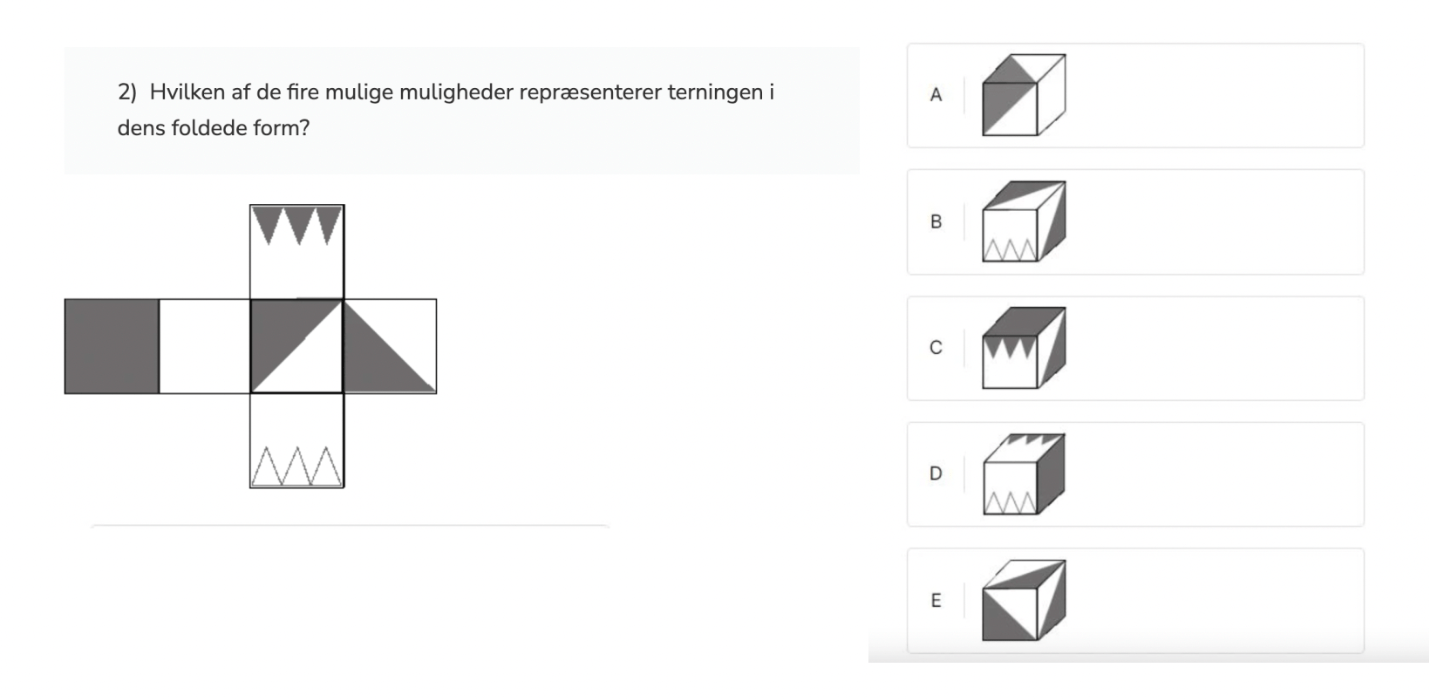This screenshot has width=1429, height=699.
Task: Choose answer option D
Action: pyautogui.click(x=1135, y=474)
